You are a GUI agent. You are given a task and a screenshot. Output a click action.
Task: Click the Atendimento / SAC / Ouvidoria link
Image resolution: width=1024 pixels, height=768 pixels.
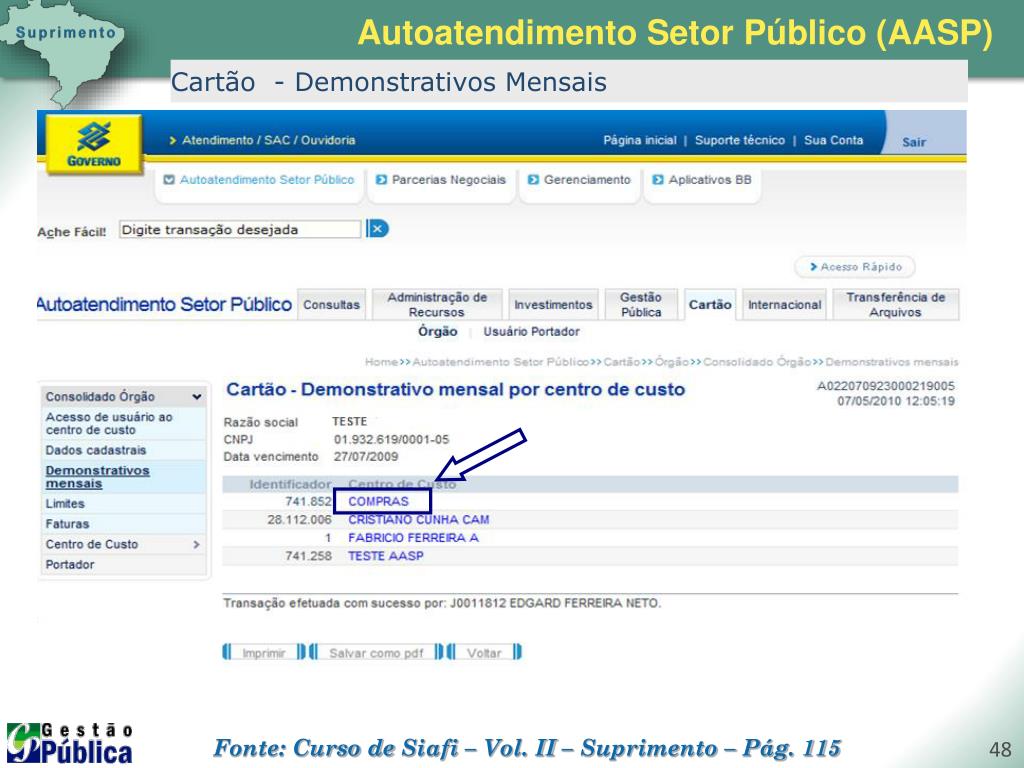pos(268,140)
